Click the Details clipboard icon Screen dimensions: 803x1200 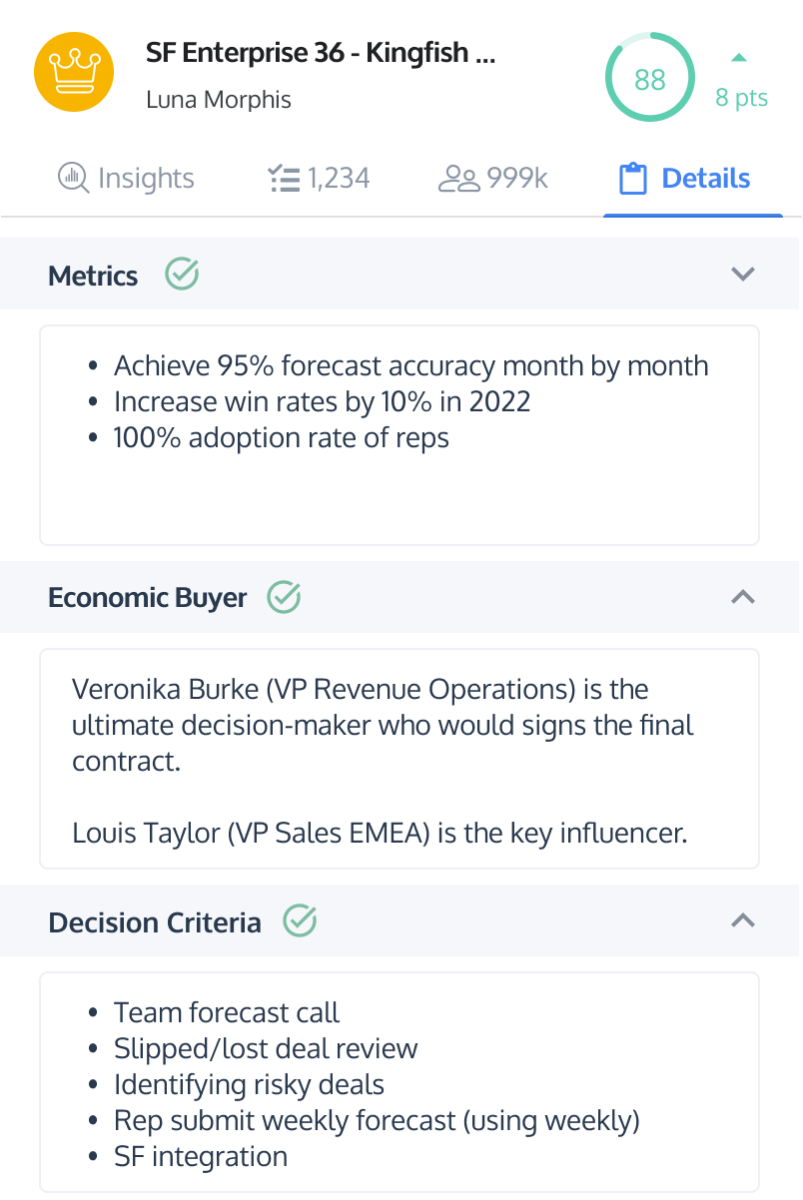point(632,180)
